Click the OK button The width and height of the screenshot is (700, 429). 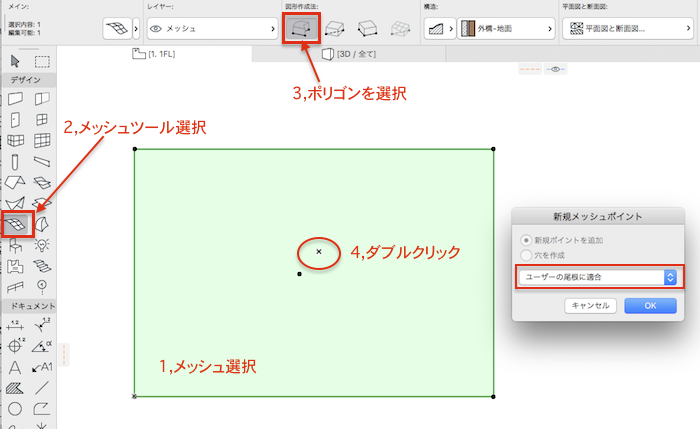pyautogui.click(x=650, y=306)
